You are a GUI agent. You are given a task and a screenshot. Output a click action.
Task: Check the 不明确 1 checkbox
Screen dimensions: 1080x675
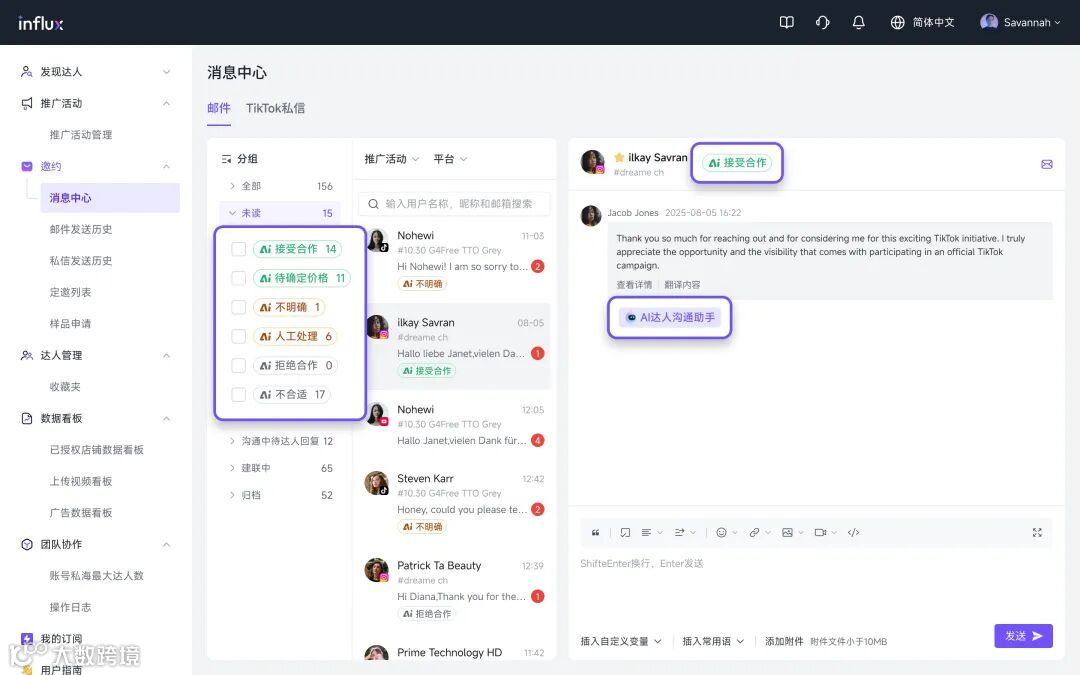238,307
